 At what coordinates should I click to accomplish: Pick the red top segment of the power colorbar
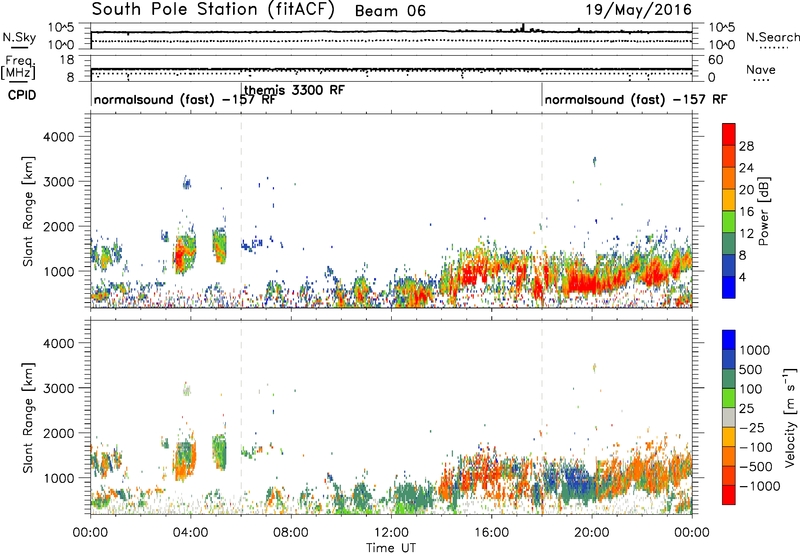coord(729,134)
